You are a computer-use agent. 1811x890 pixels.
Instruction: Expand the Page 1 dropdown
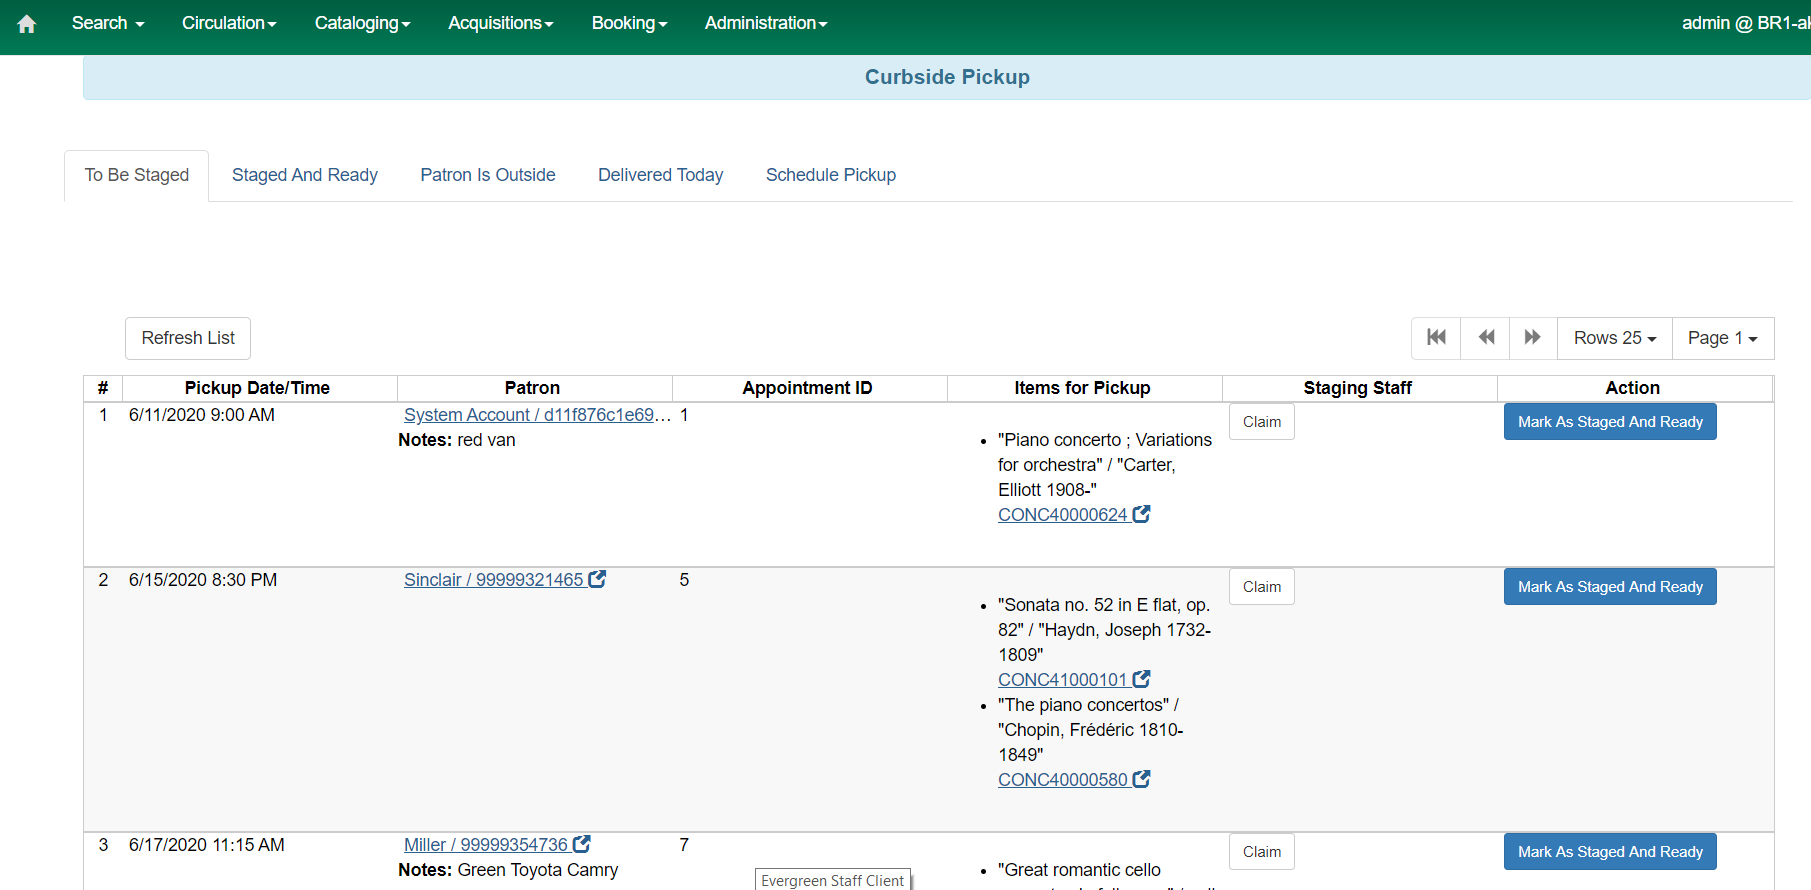pos(1722,338)
